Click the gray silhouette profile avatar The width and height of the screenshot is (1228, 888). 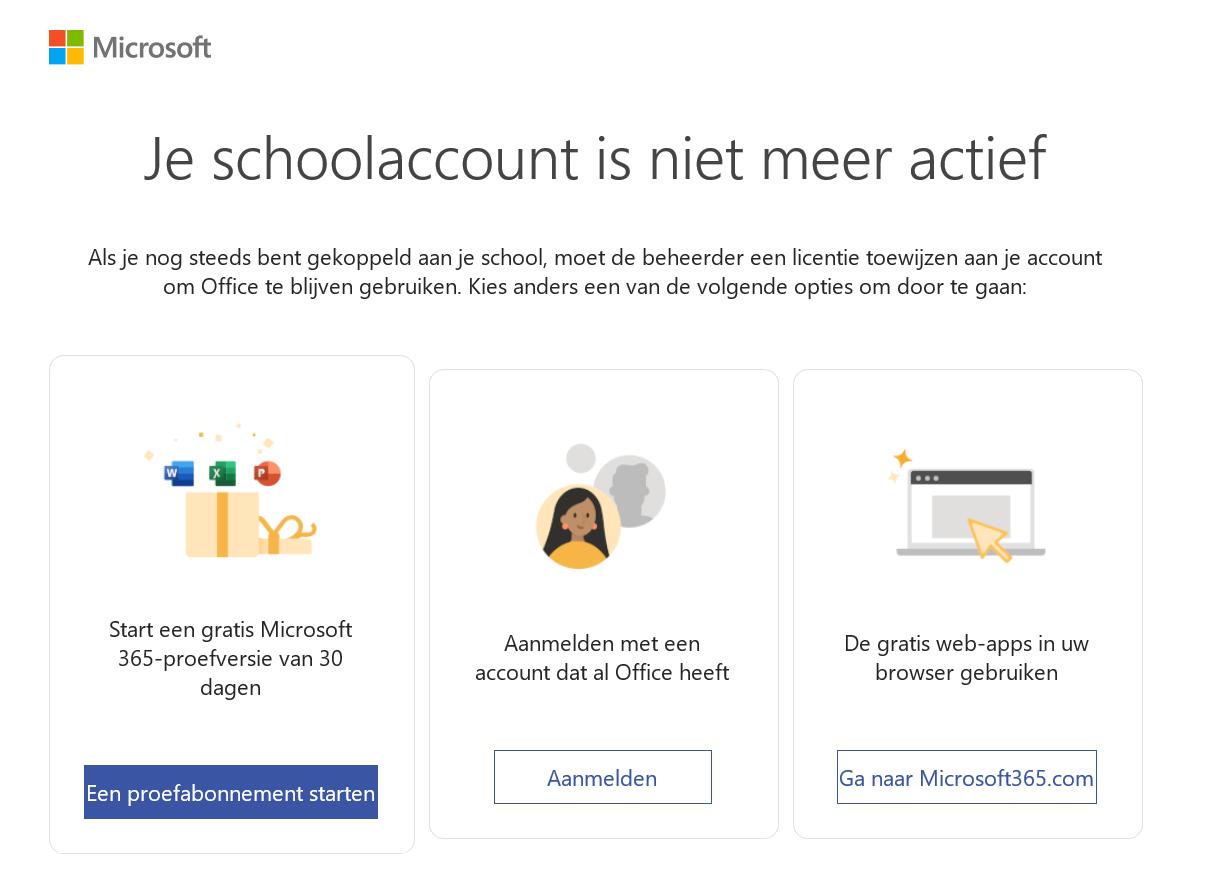[x=630, y=491]
